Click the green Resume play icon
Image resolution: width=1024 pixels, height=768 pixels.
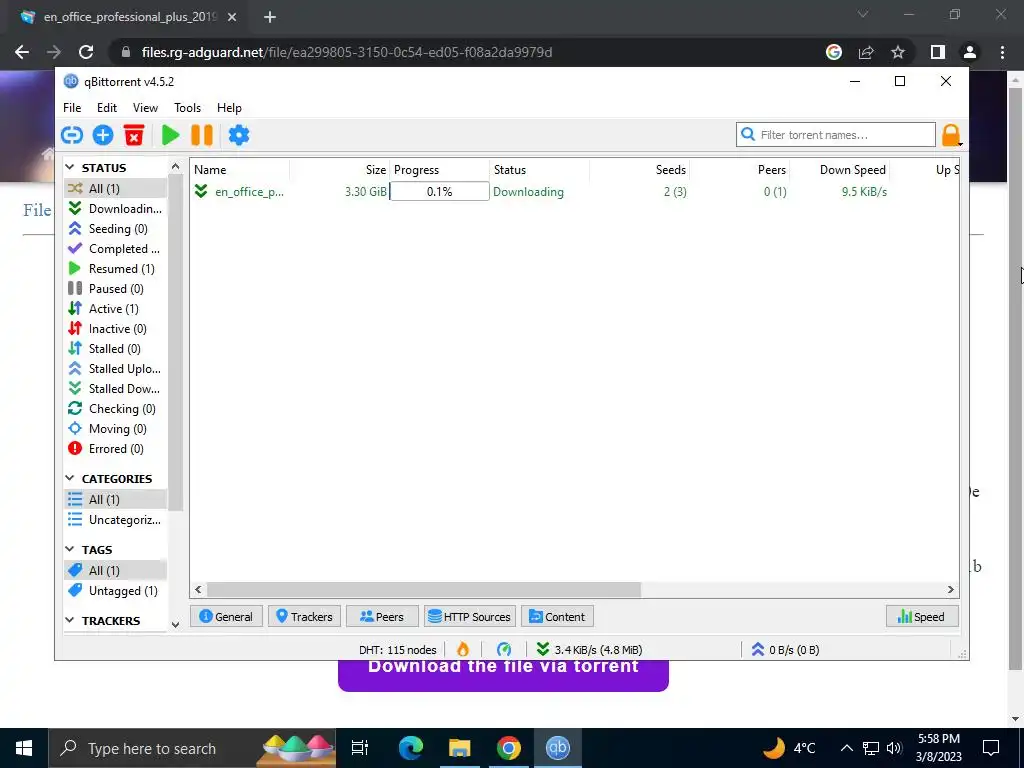[170, 135]
